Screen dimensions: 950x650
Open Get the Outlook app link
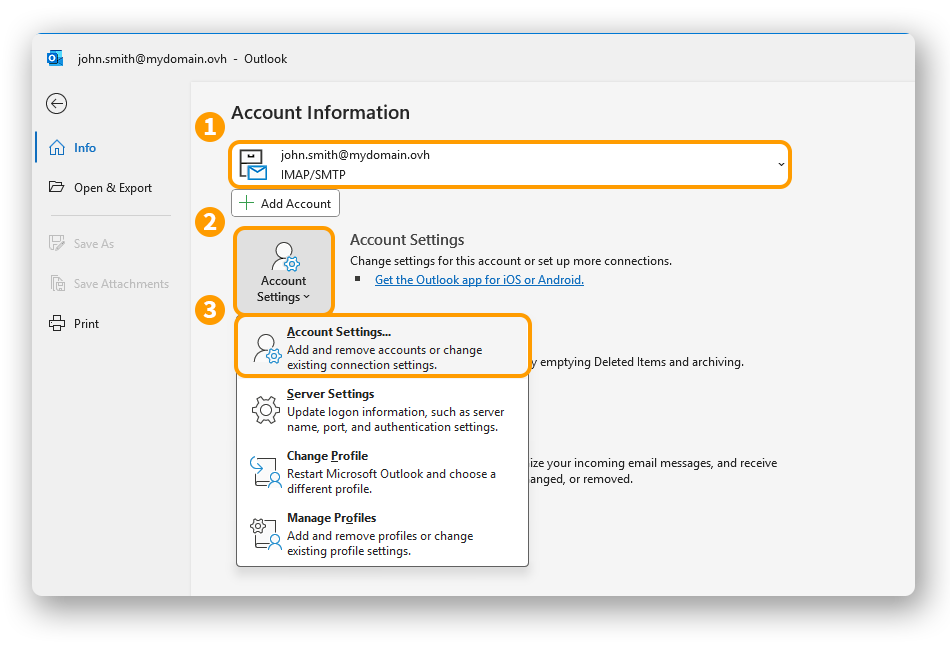pyautogui.click(x=479, y=280)
